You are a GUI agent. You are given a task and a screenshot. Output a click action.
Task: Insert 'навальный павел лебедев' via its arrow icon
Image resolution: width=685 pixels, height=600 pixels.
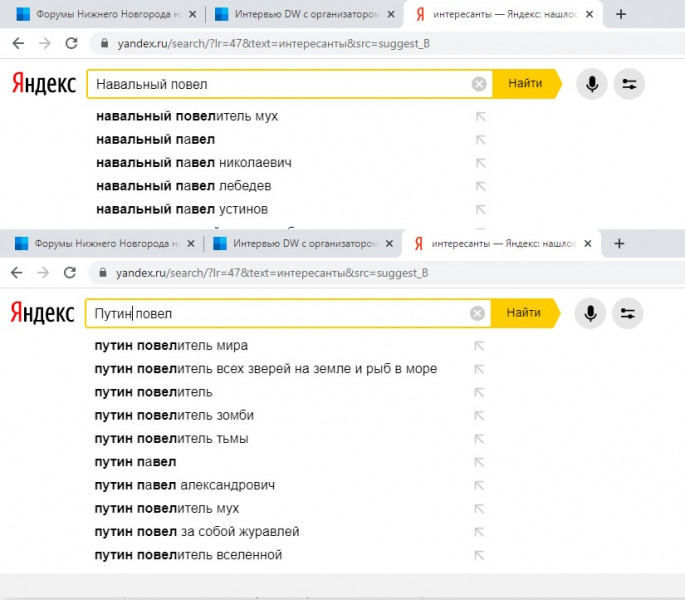point(481,187)
